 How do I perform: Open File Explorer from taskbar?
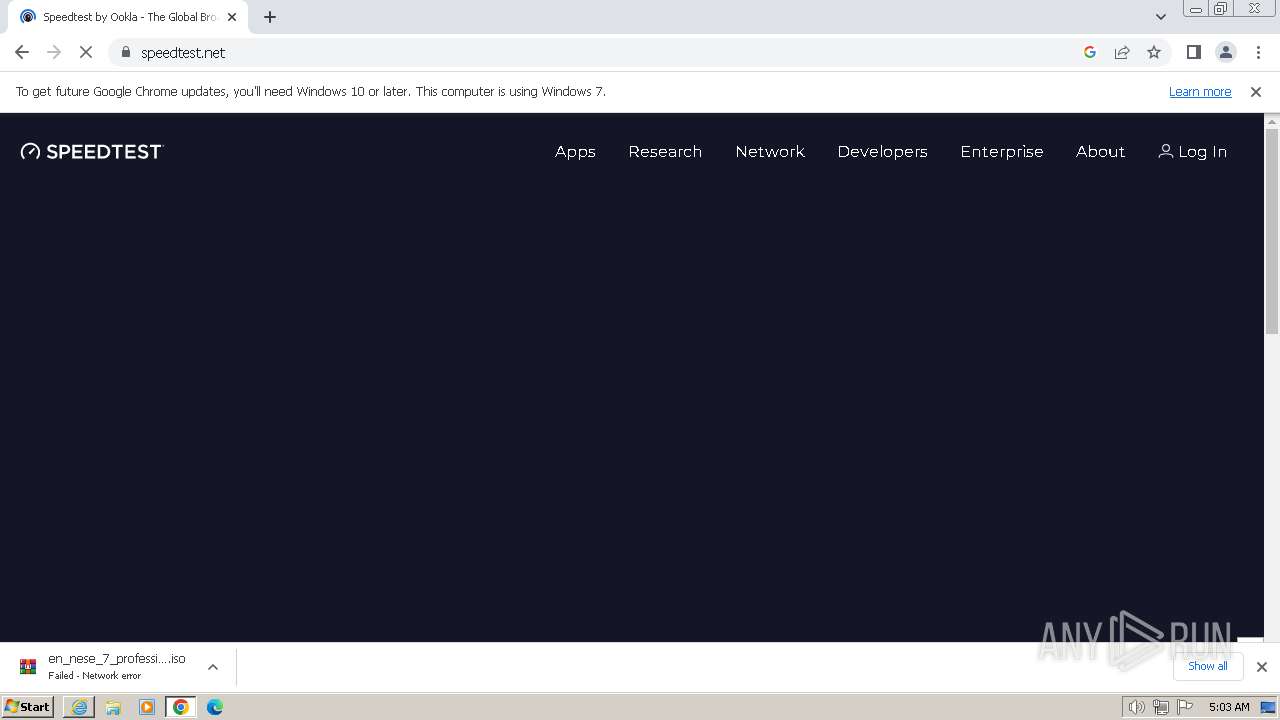[x=113, y=707]
